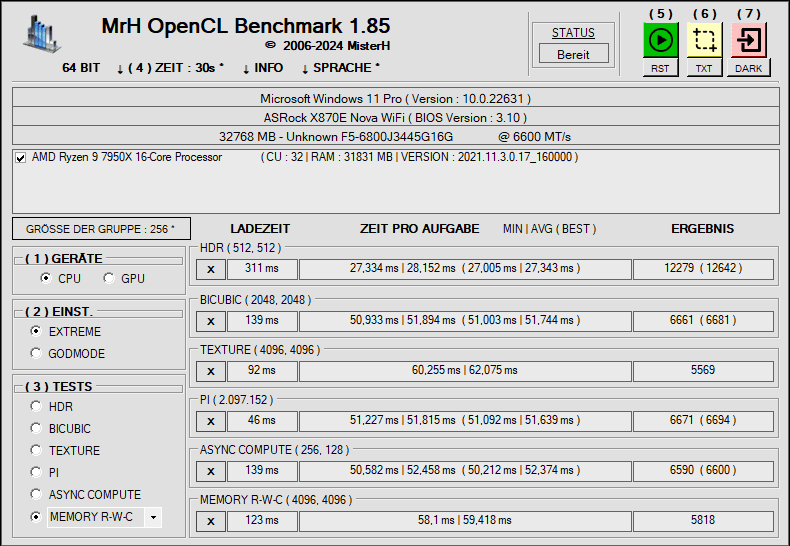This screenshot has height=546, width=790.
Task: Expand the MEMORY R-W-C combo box arrow
Action: 153,517
